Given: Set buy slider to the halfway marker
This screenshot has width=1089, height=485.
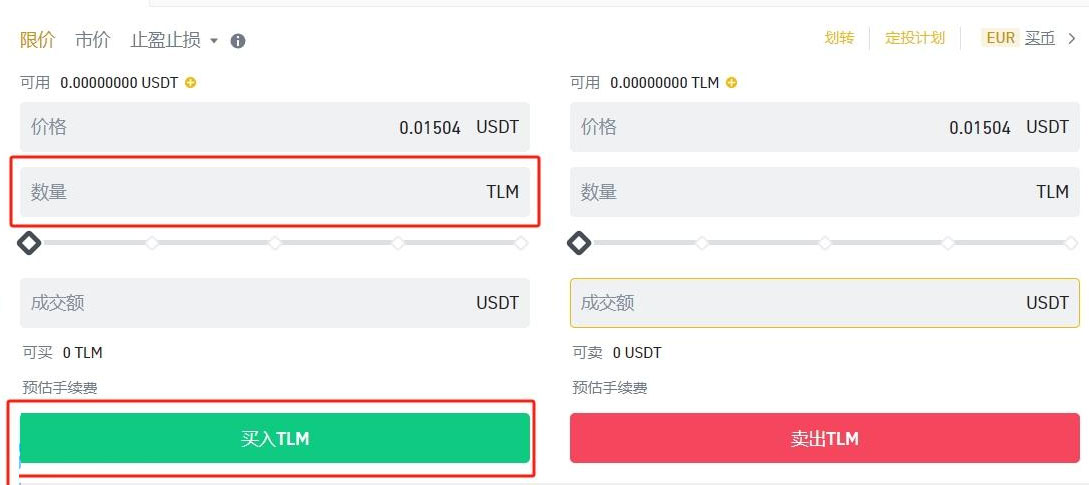Looking at the screenshot, I should coord(275,243).
